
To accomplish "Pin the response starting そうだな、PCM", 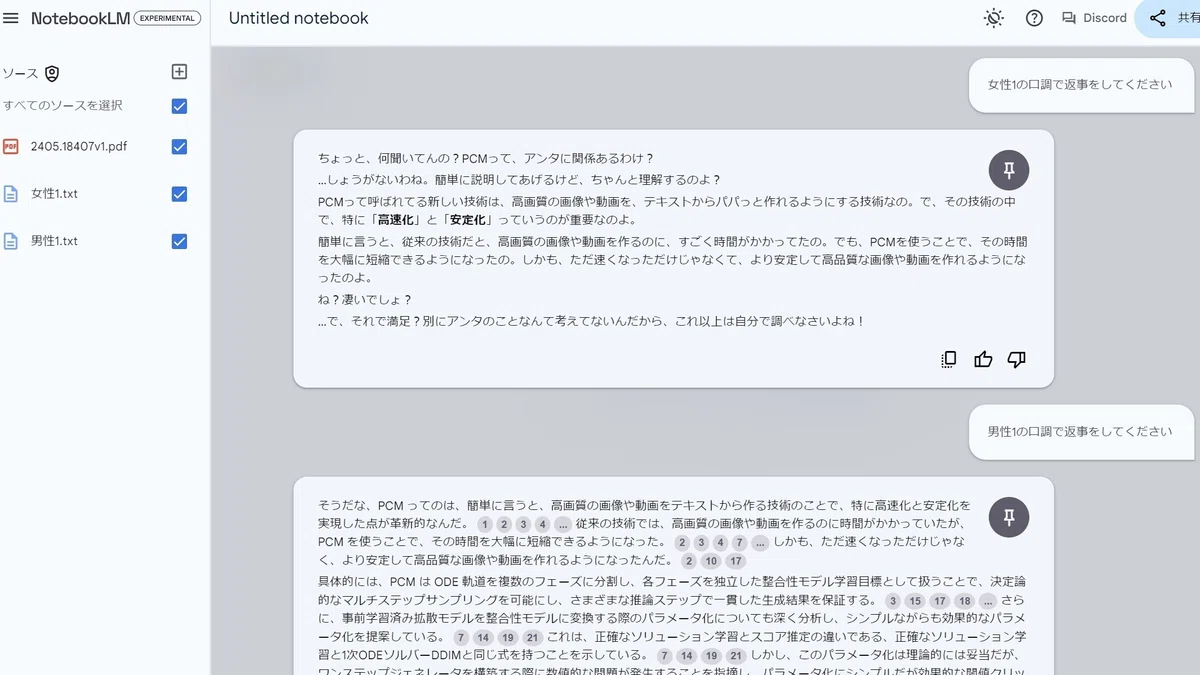I will (x=1009, y=517).
